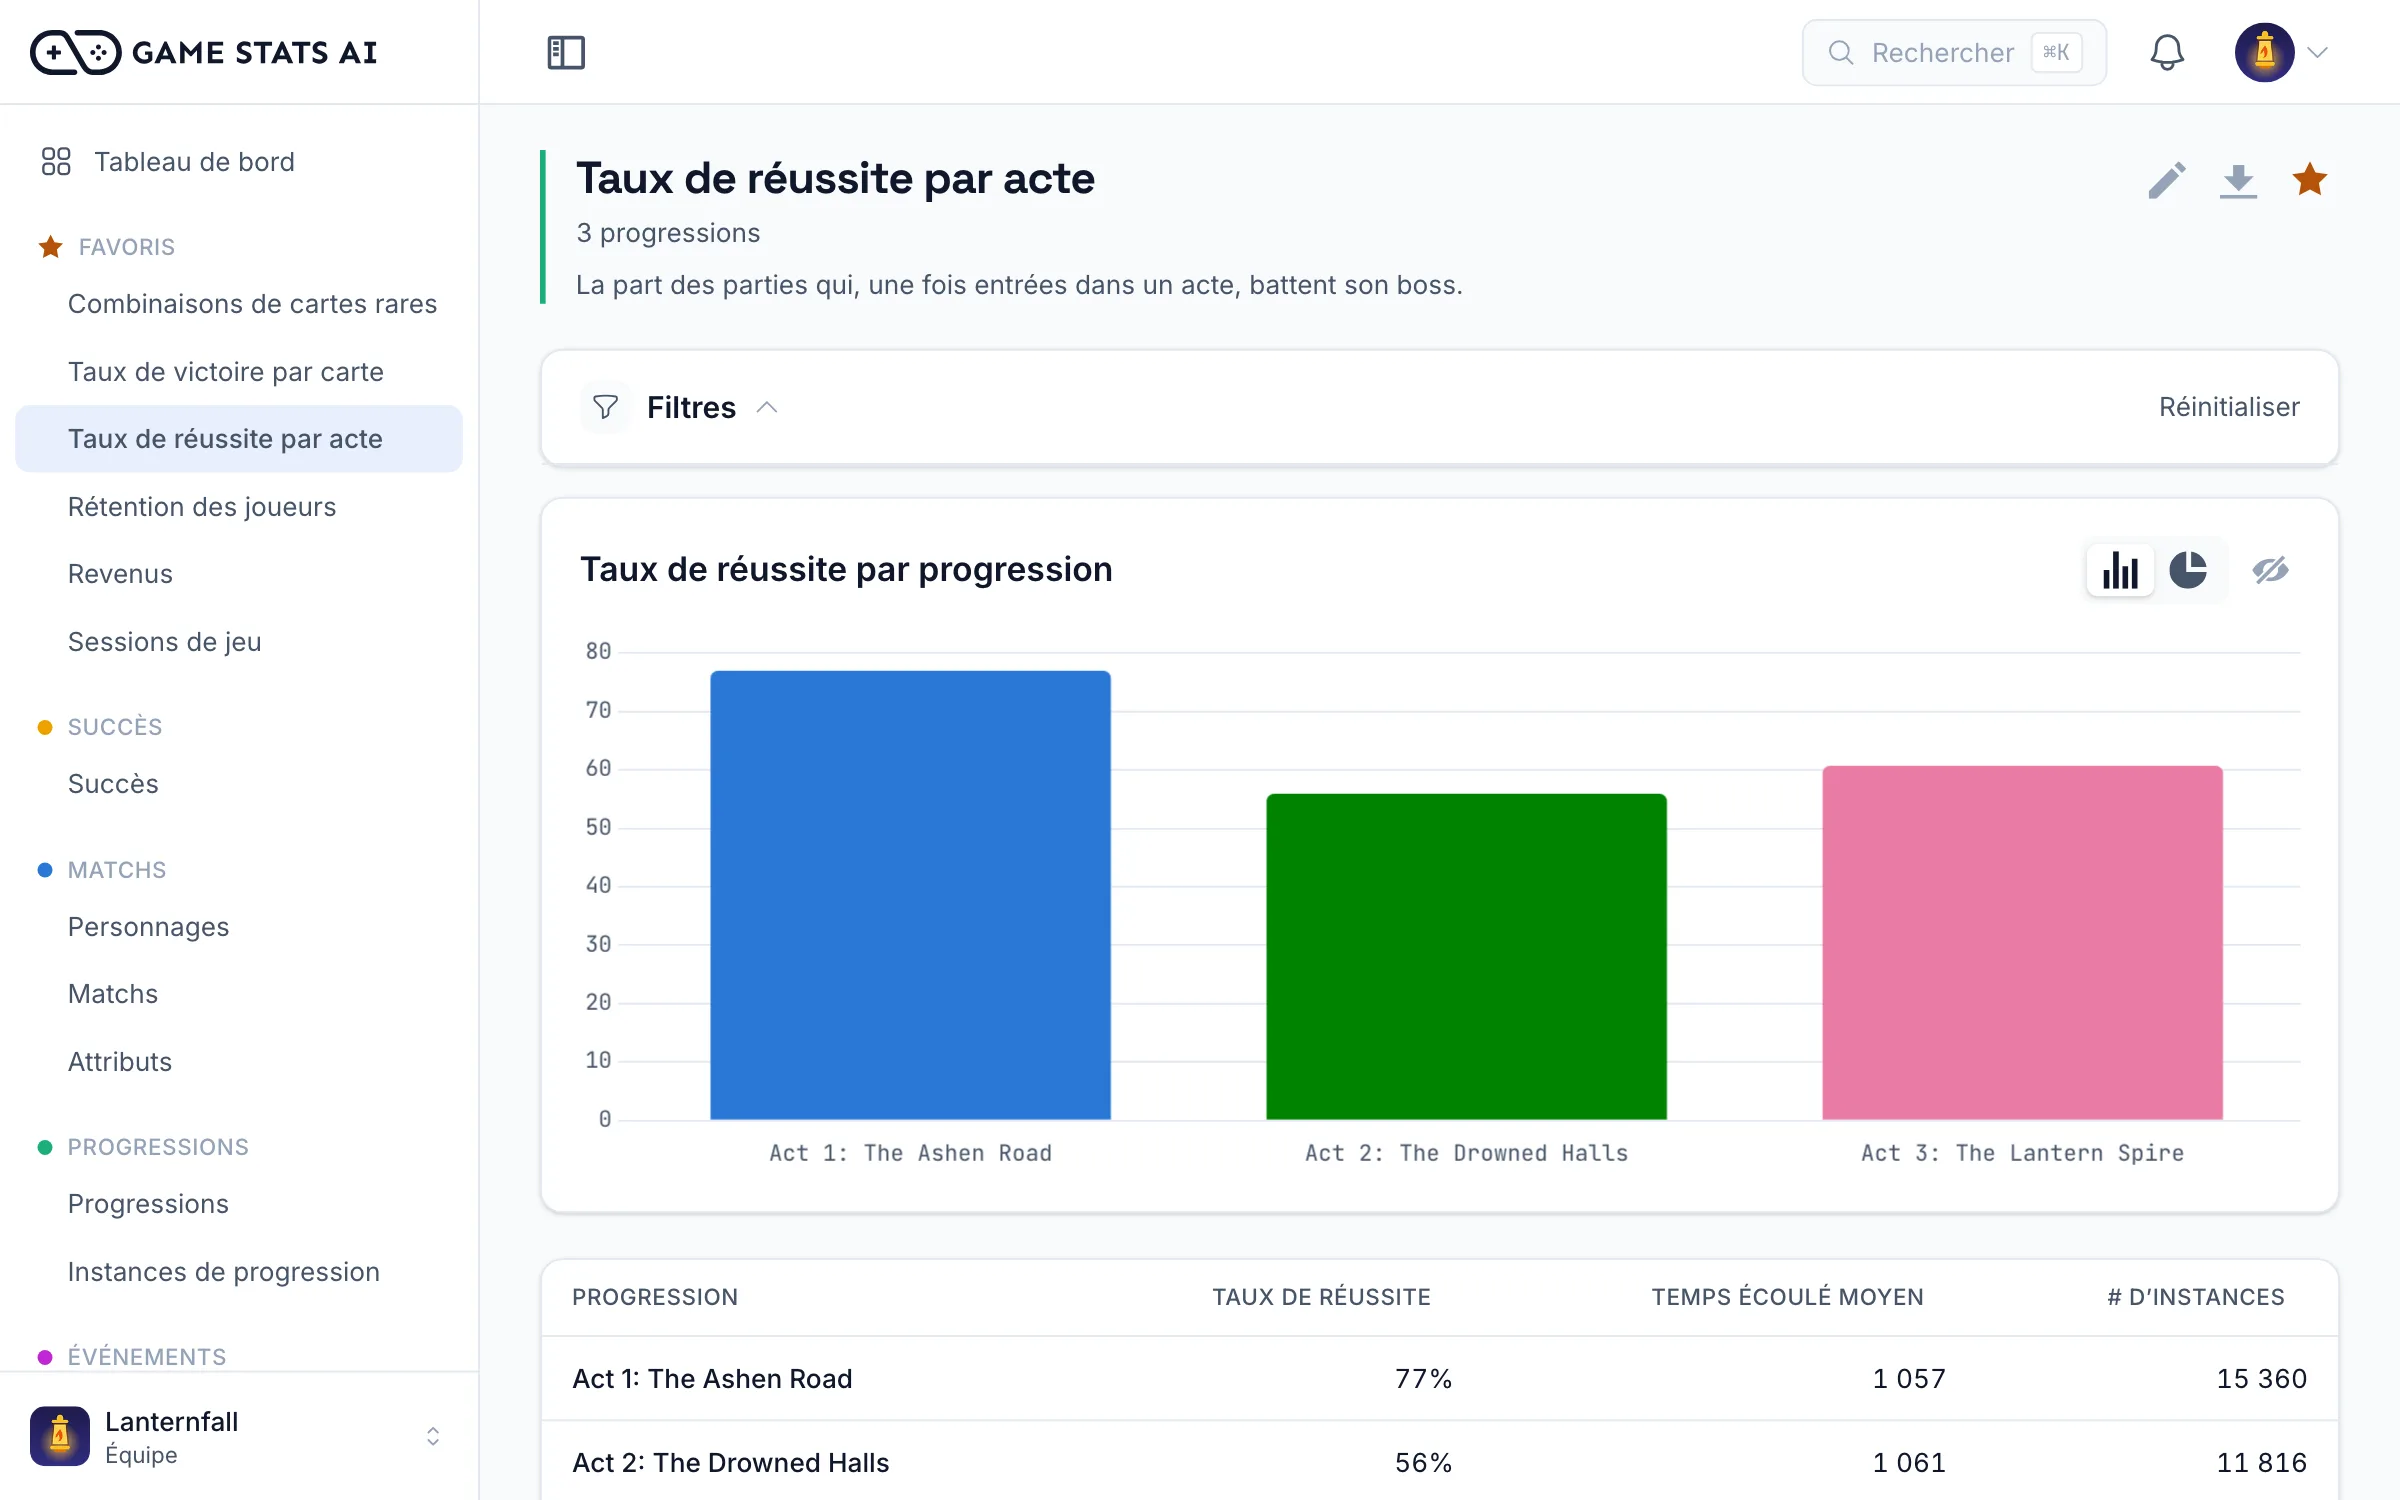Click the pink Act 3 bar

click(2022, 943)
